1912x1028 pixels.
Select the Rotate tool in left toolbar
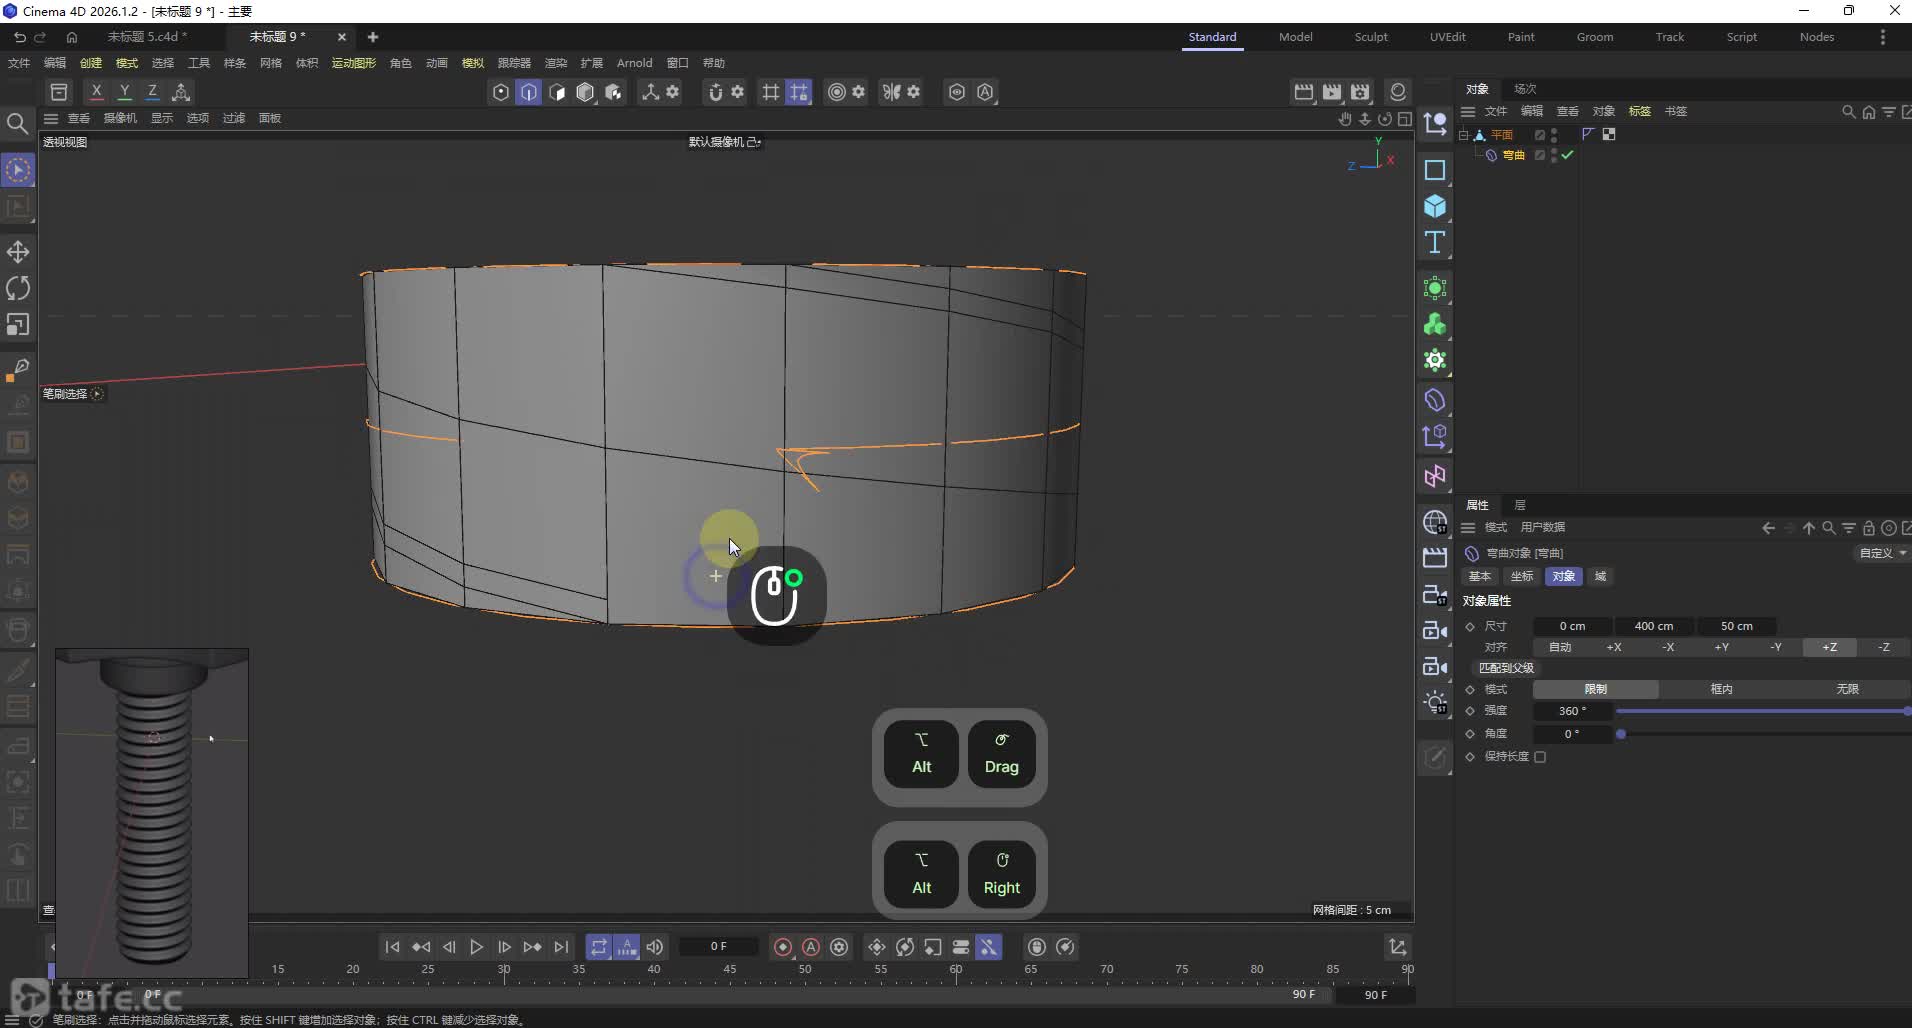[x=18, y=288]
